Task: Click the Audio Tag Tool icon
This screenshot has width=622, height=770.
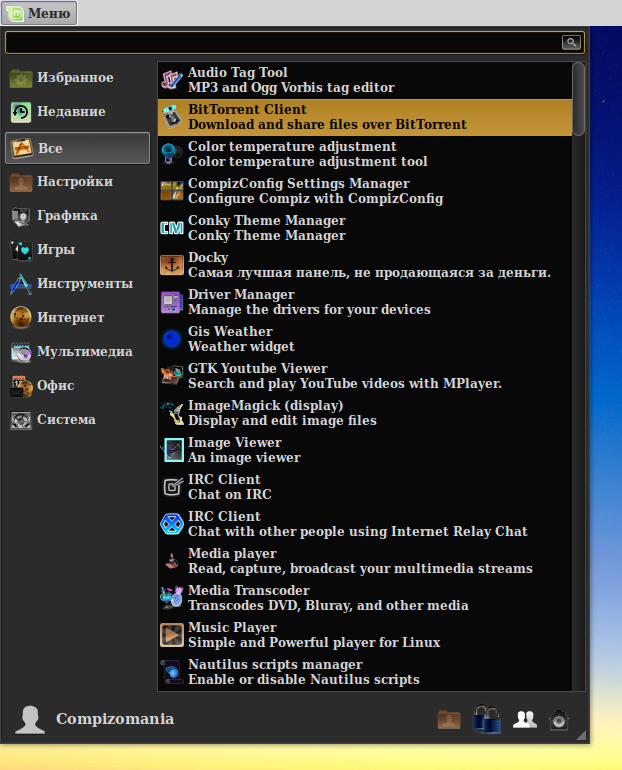Action: (x=172, y=80)
